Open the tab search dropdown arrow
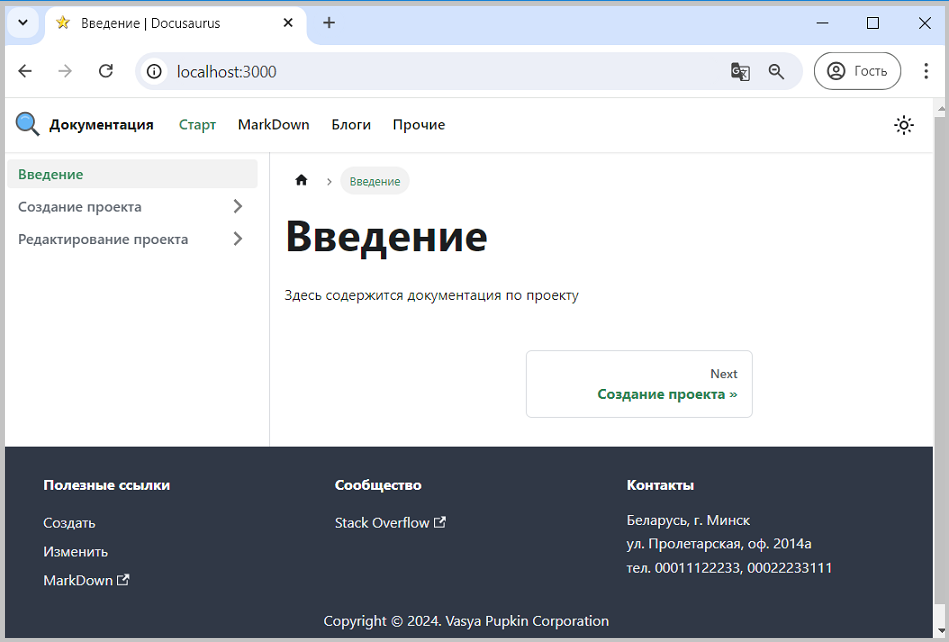 click(23, 23)
